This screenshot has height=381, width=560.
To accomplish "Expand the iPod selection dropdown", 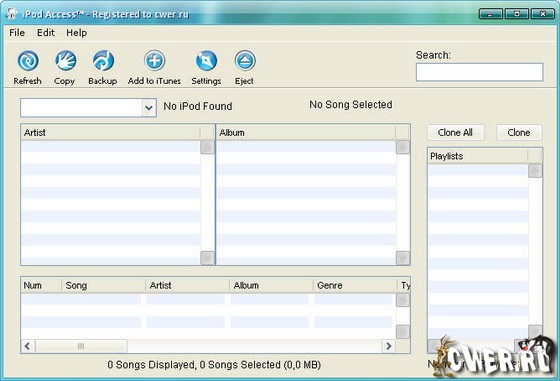I will click(x=149, y=107).
